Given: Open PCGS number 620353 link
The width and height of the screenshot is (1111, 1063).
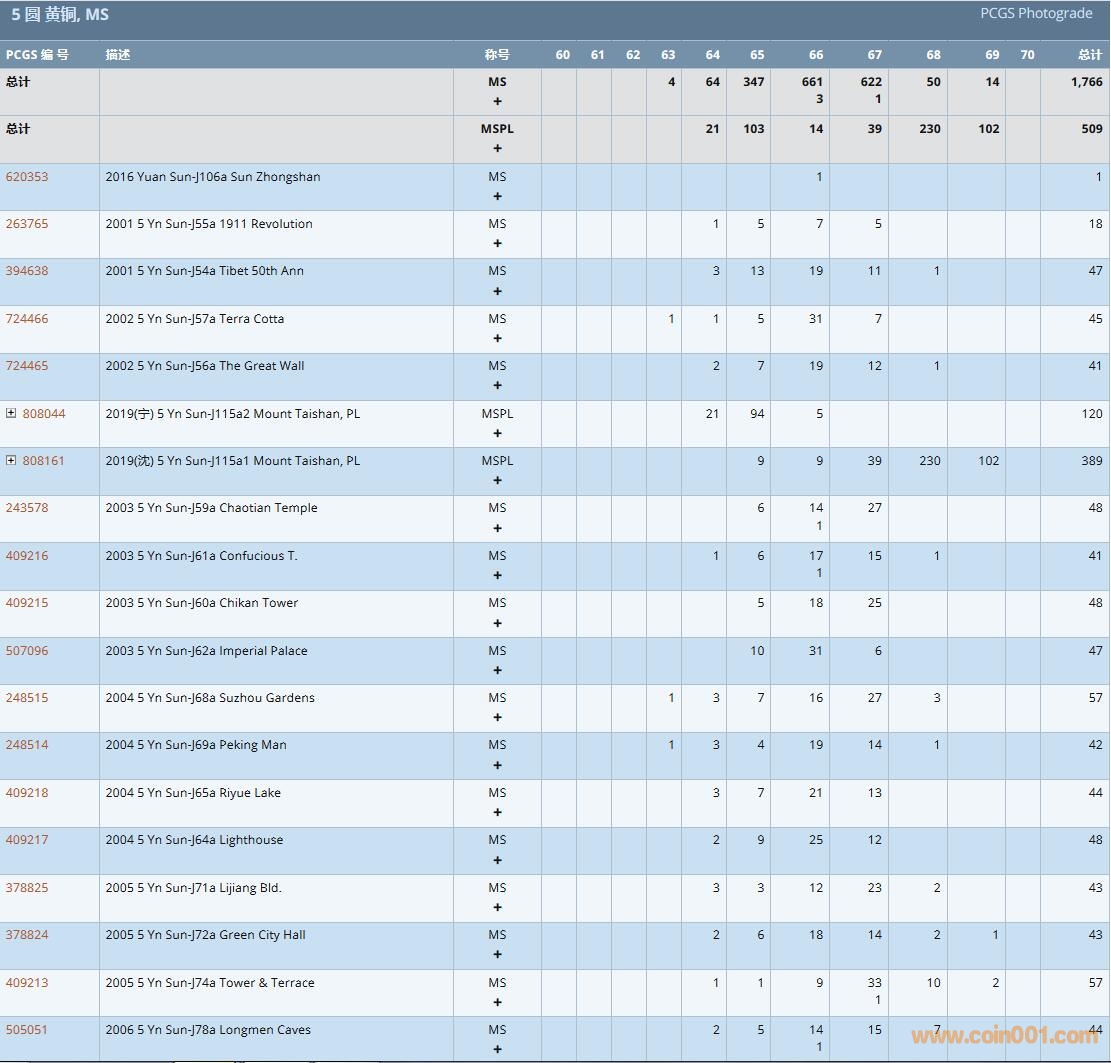Looking at the screenshot, I should tap(27, 177).
